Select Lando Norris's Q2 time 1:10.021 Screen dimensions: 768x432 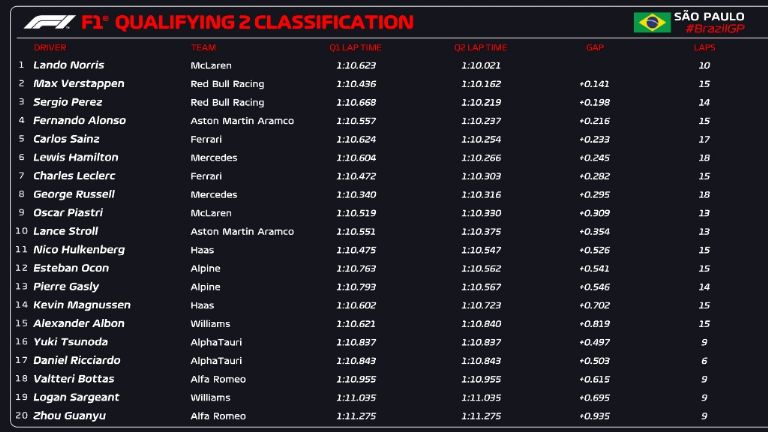pos(481,65)
